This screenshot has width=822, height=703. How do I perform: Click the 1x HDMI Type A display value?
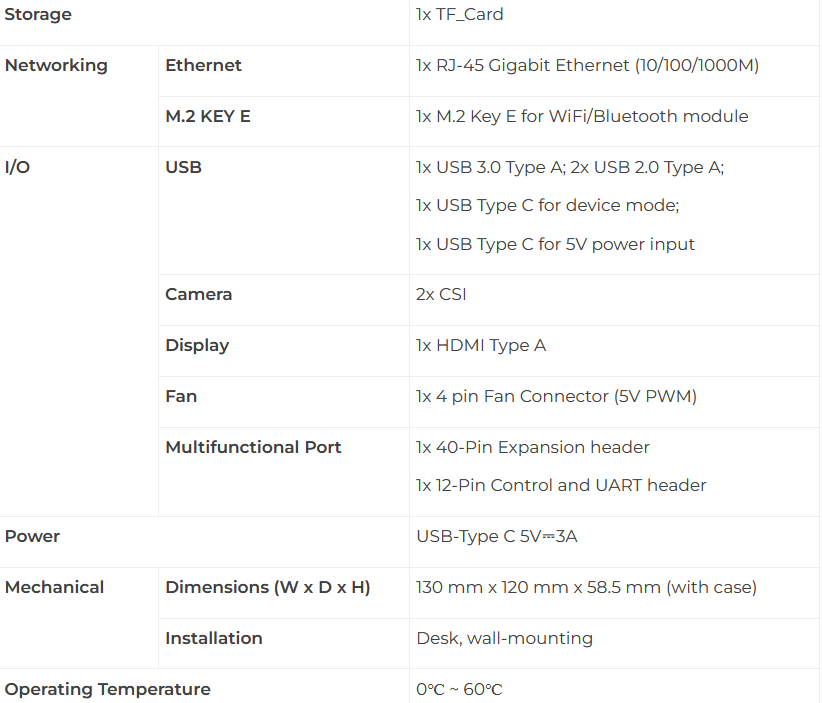481,345
